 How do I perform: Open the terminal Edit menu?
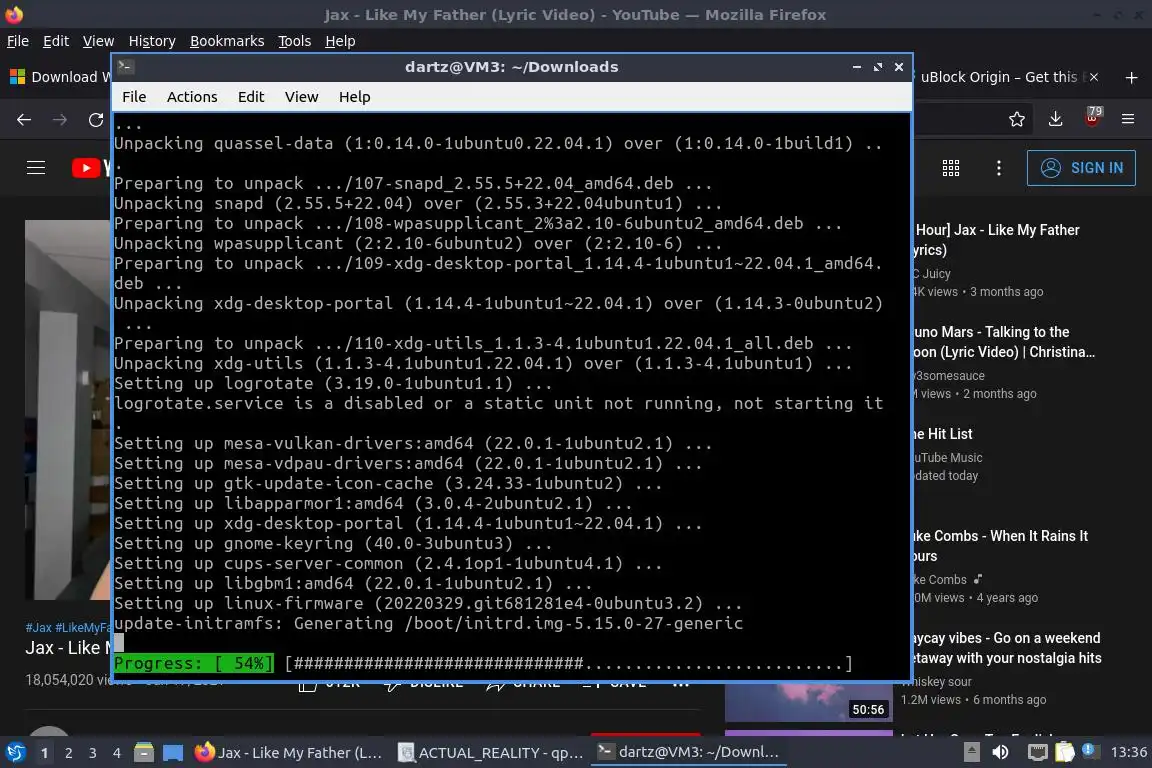coord(251,97)
